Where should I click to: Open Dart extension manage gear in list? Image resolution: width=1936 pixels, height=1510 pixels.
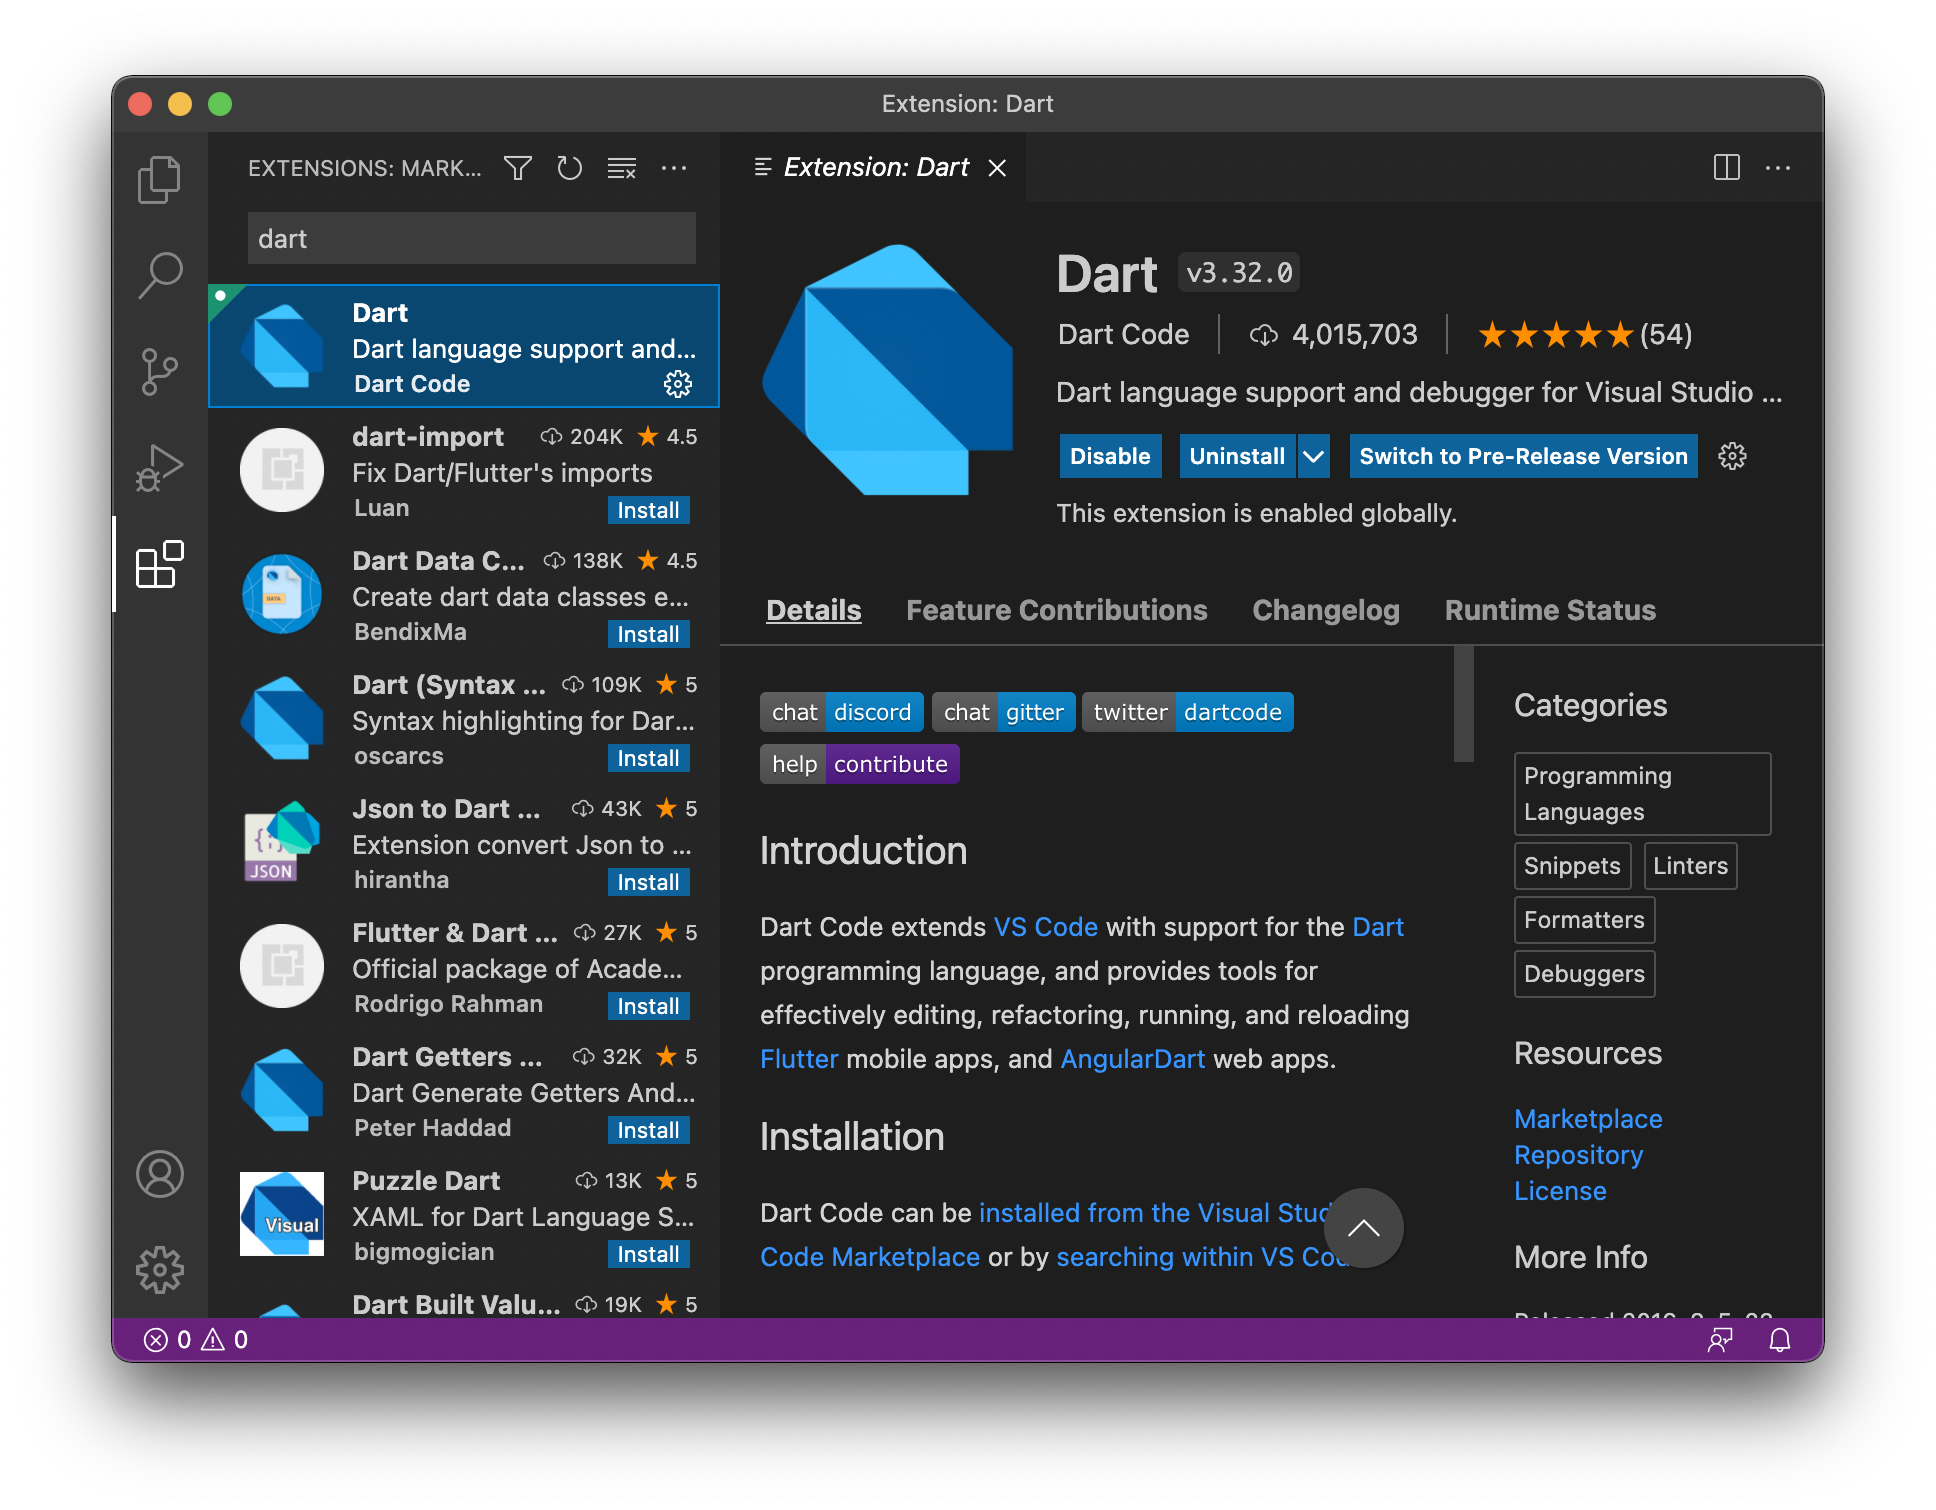(678, 384)
